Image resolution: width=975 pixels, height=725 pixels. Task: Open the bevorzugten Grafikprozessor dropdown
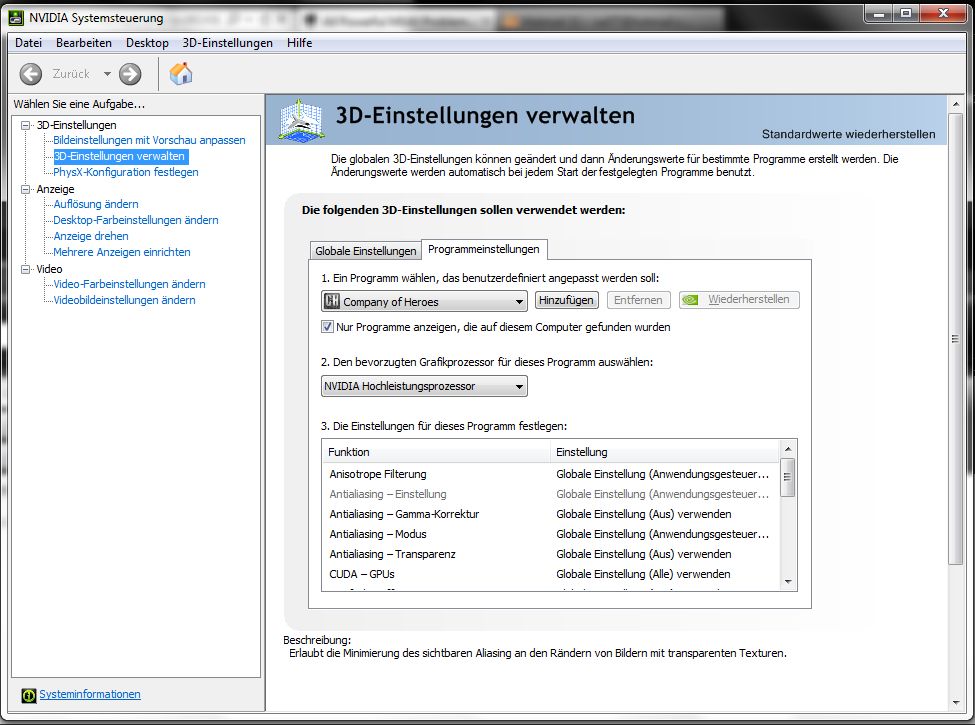pyautogui.click(x=424, y=386)
